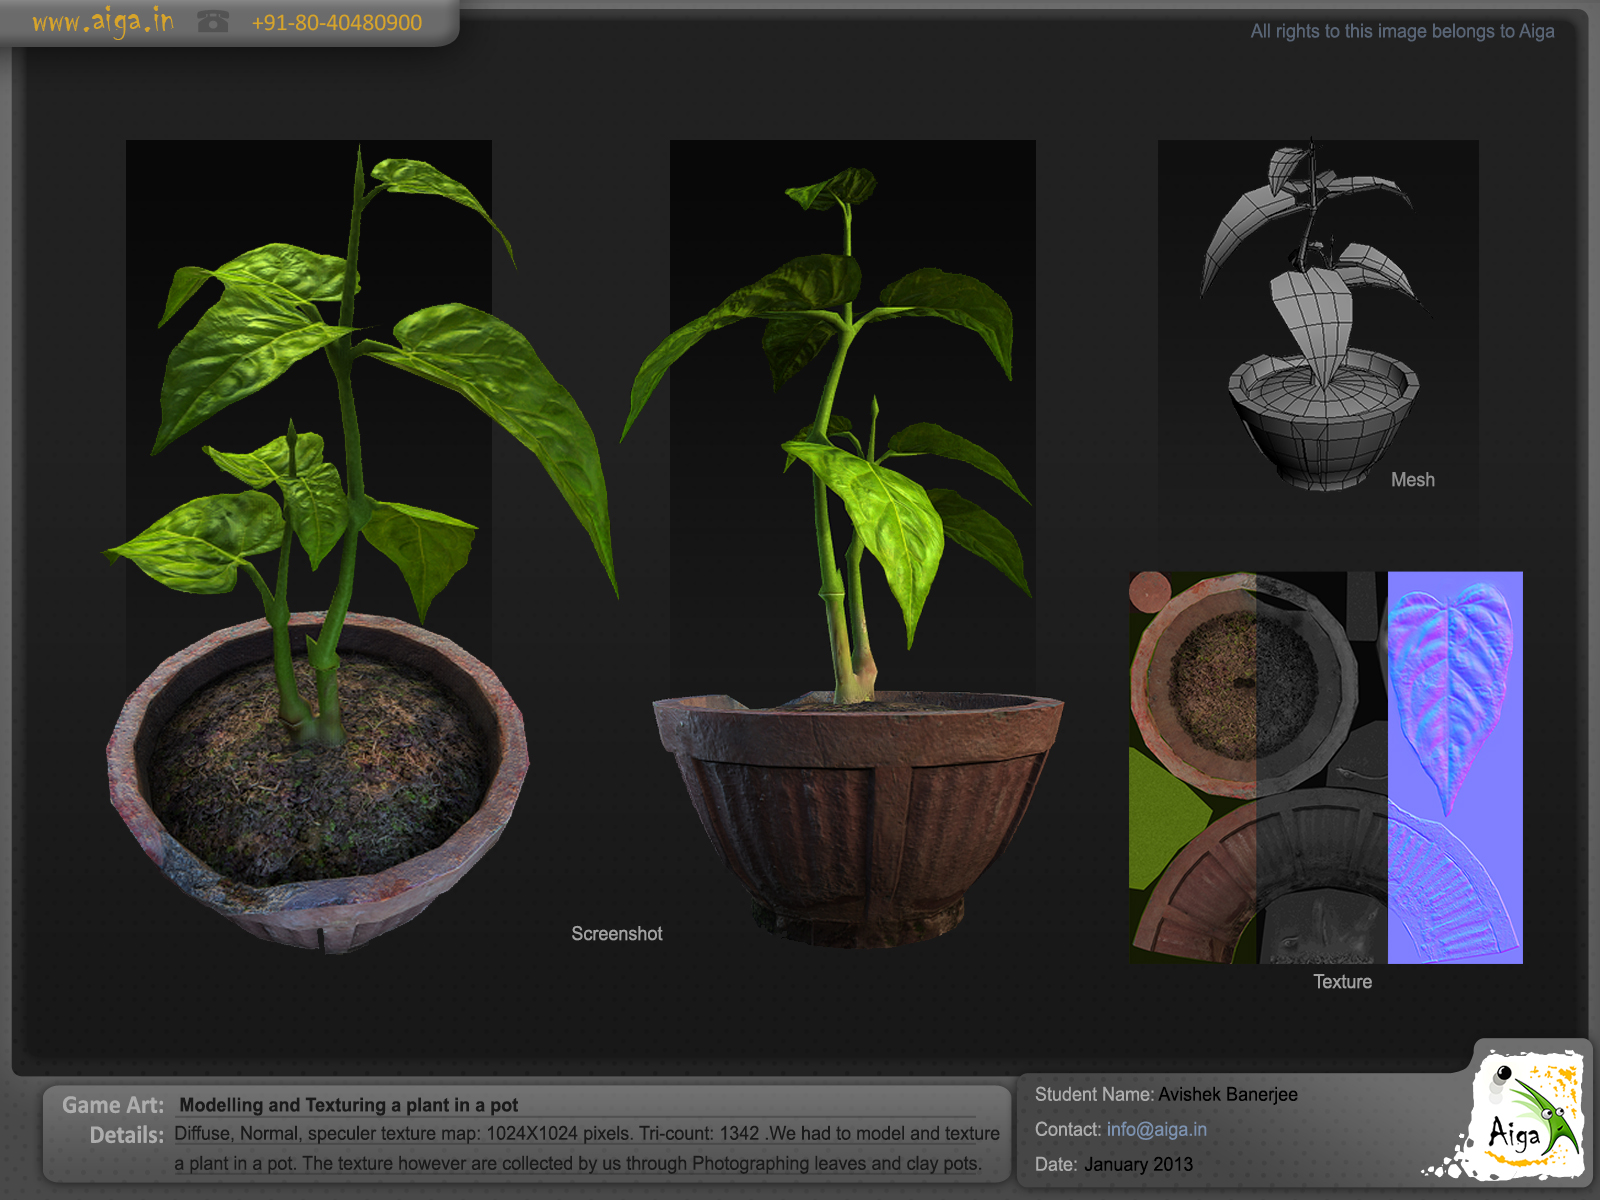This screenshot has height=1200, width=1600.
Task: Click the copyright notice text
Action: click(1400, 31)
